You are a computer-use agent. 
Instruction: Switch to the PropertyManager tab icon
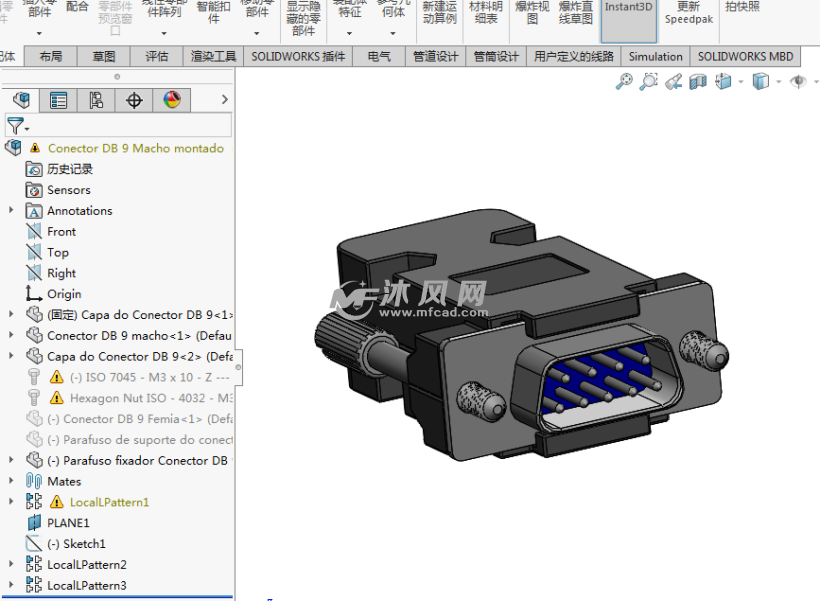tap(59, 100)
